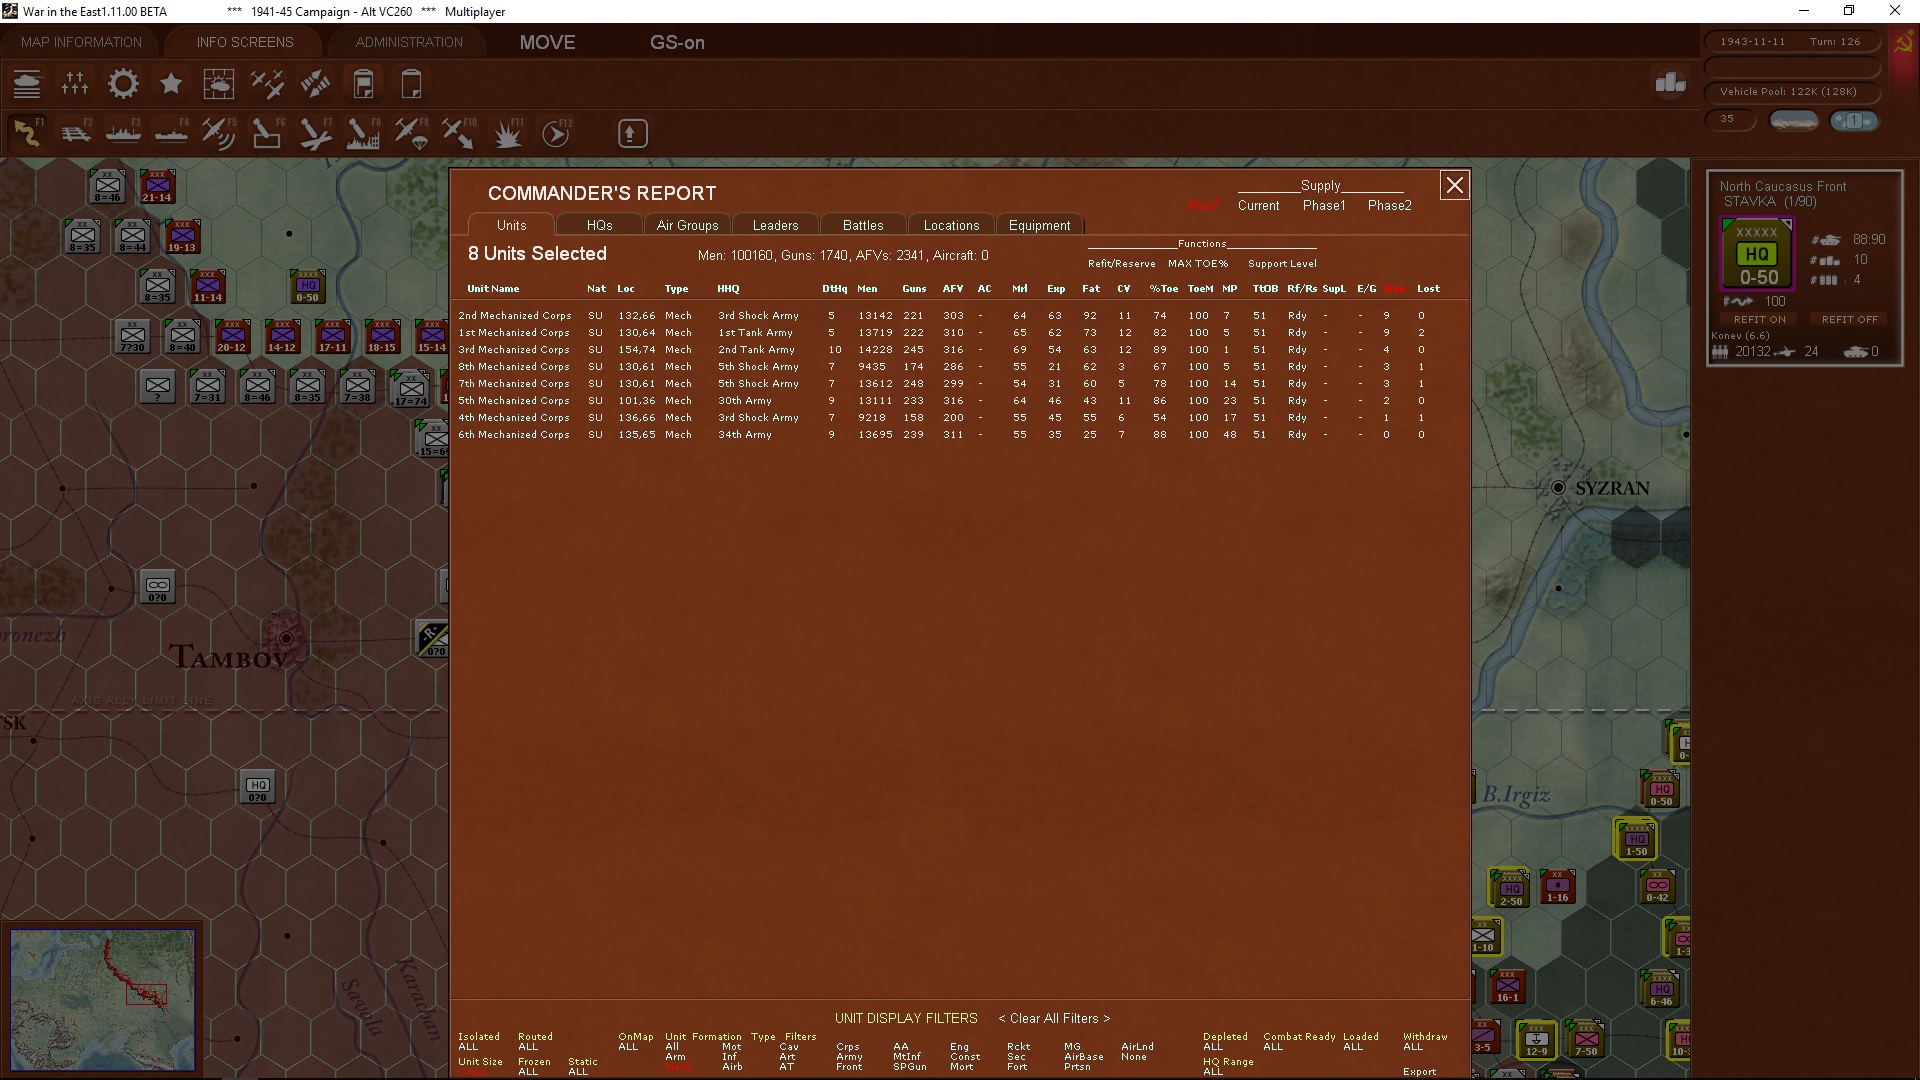
Task: Open the weather map grid icon
Action: pyautogui.click(x=219, y=84)
